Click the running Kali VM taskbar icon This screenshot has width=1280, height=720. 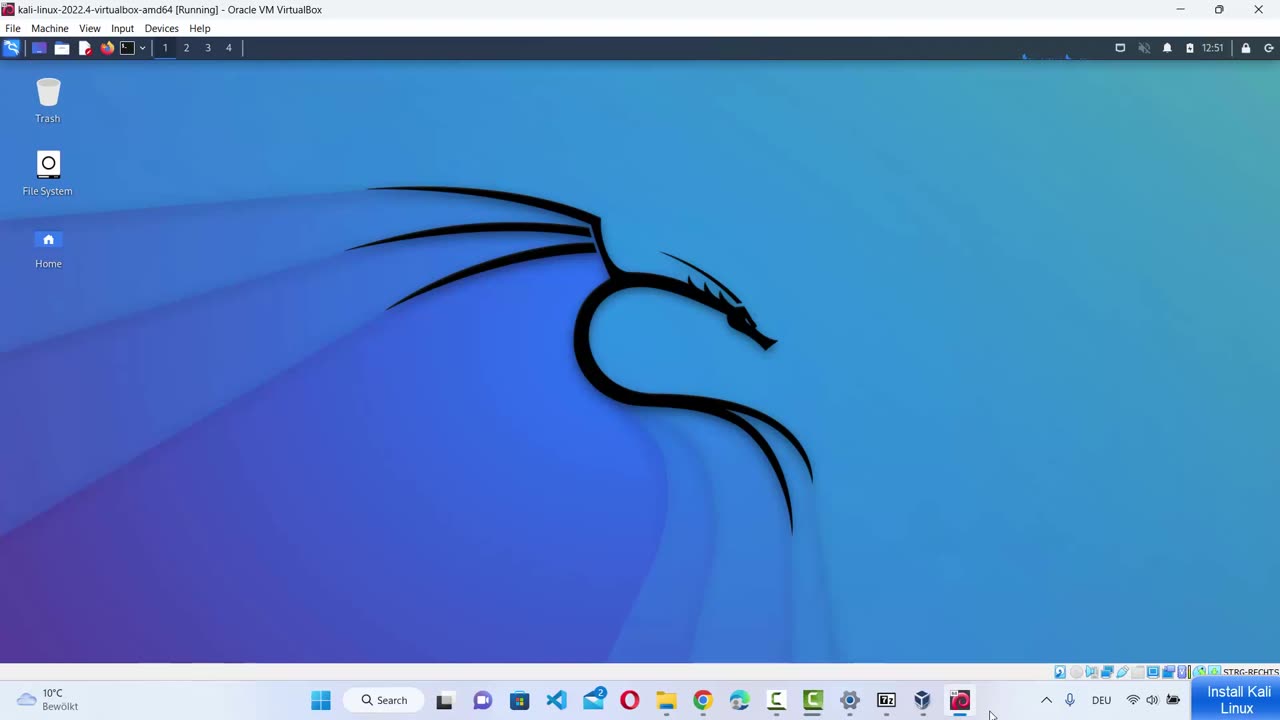[960, 700]
